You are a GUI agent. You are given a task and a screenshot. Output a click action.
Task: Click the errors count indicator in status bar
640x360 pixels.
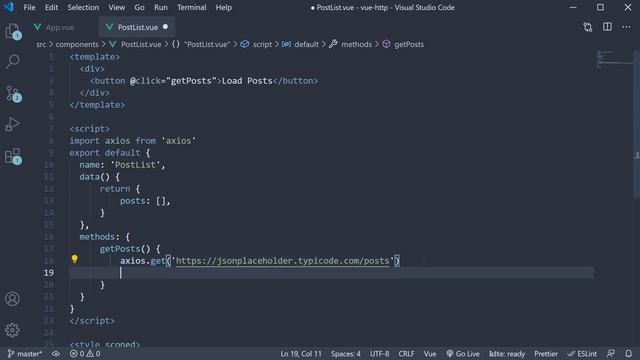tap(77, 354)
